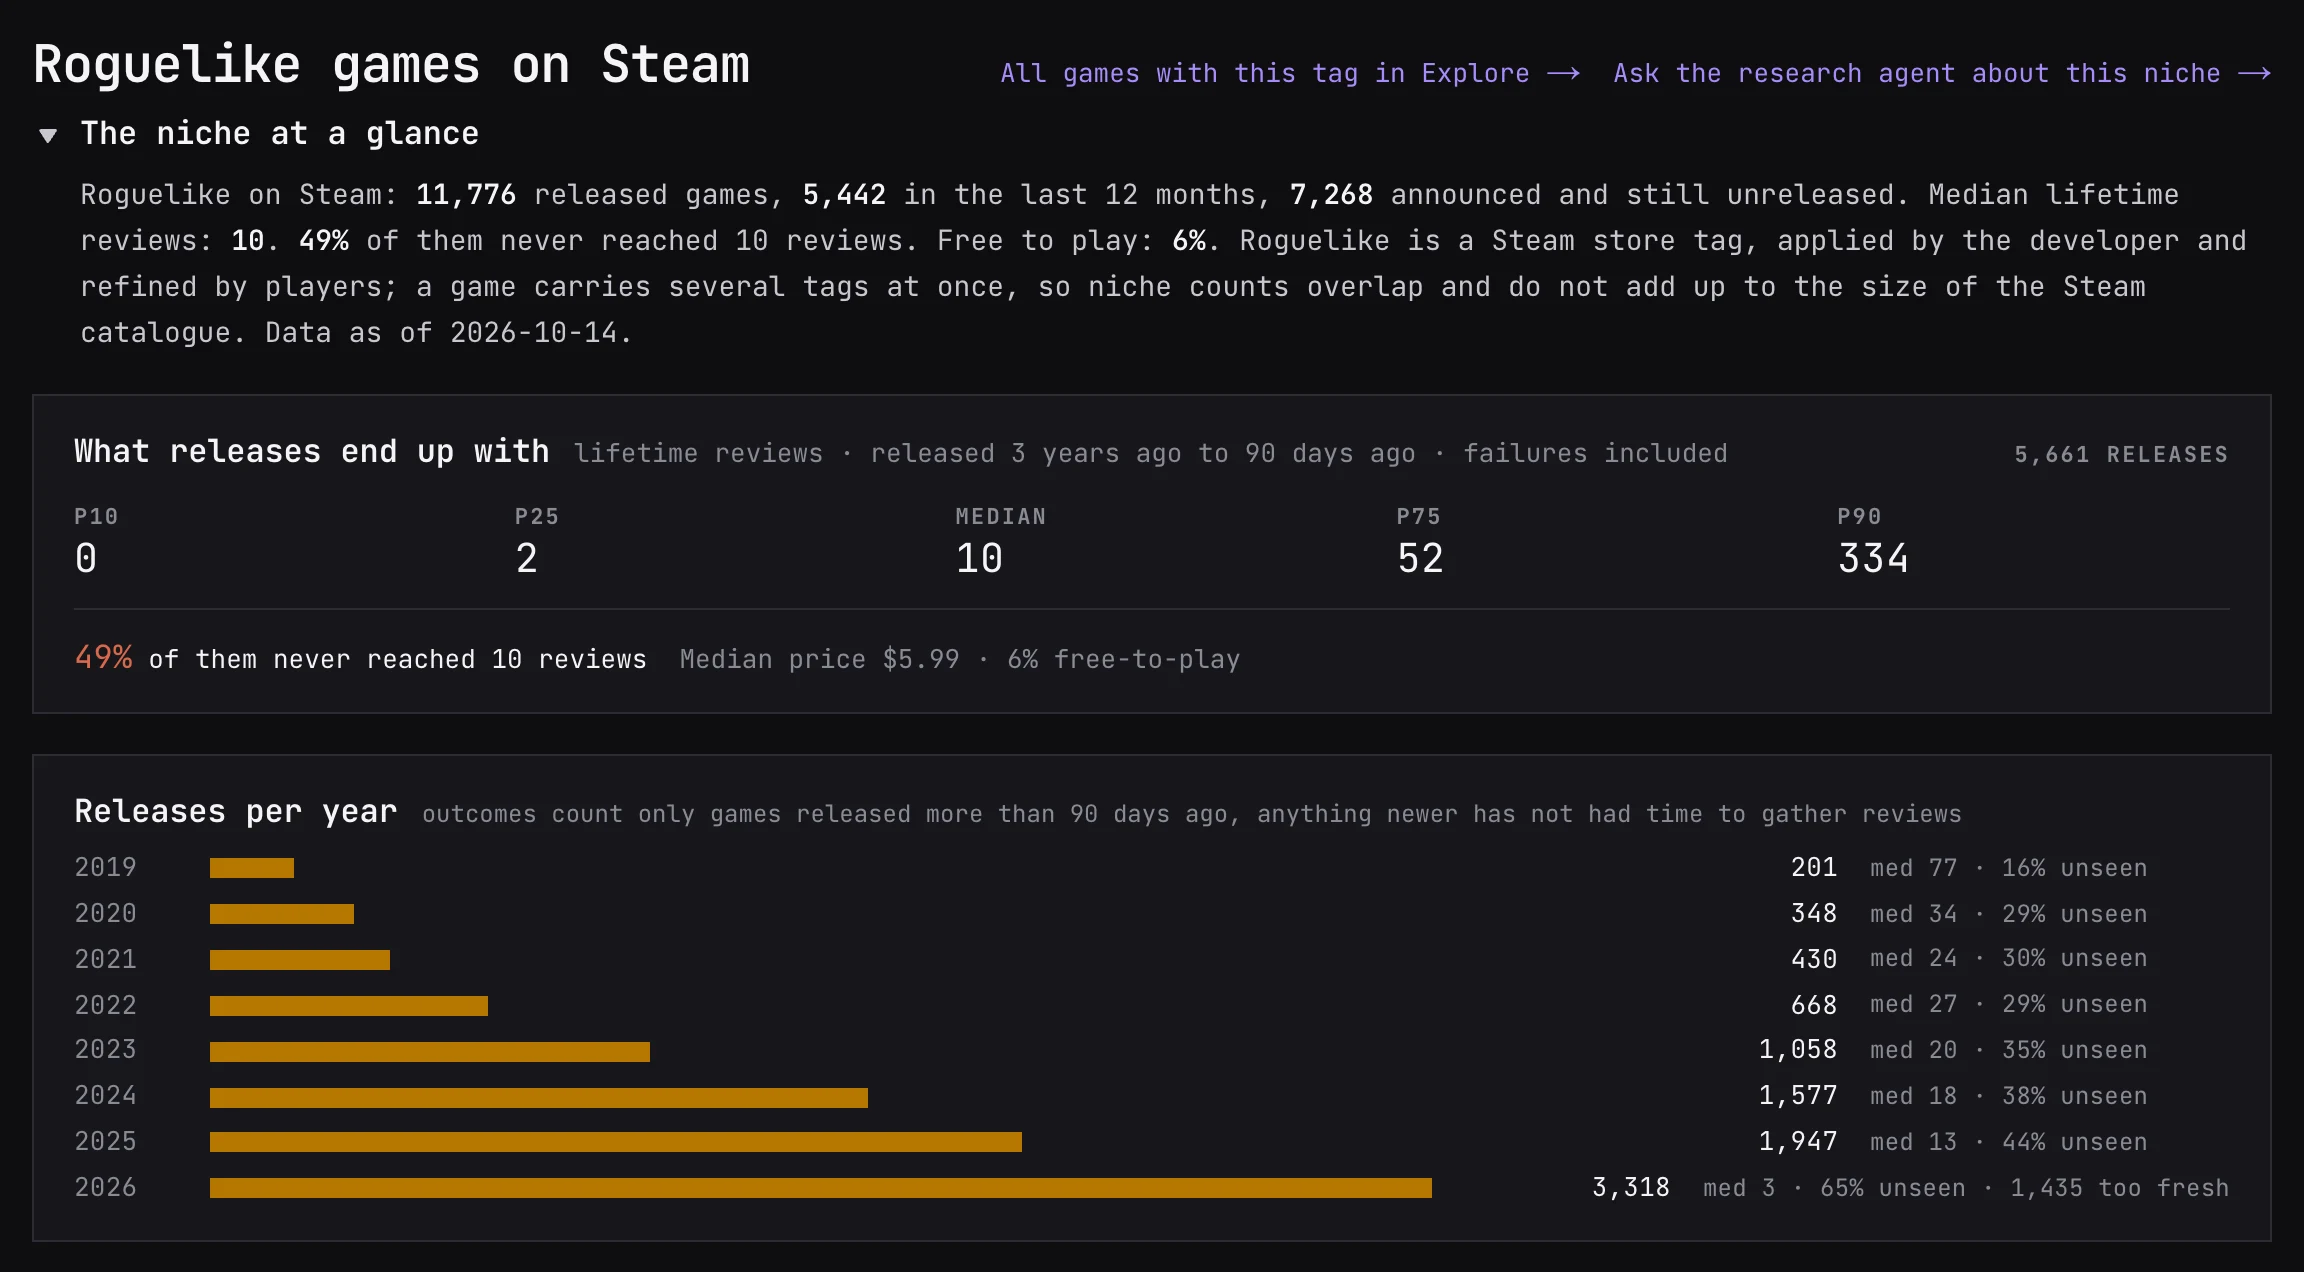Image resolution: width=2304 pixels, height=1272 pixels.
Task: Click the '7,268' announced games figure
Action: pos(1331,194)
